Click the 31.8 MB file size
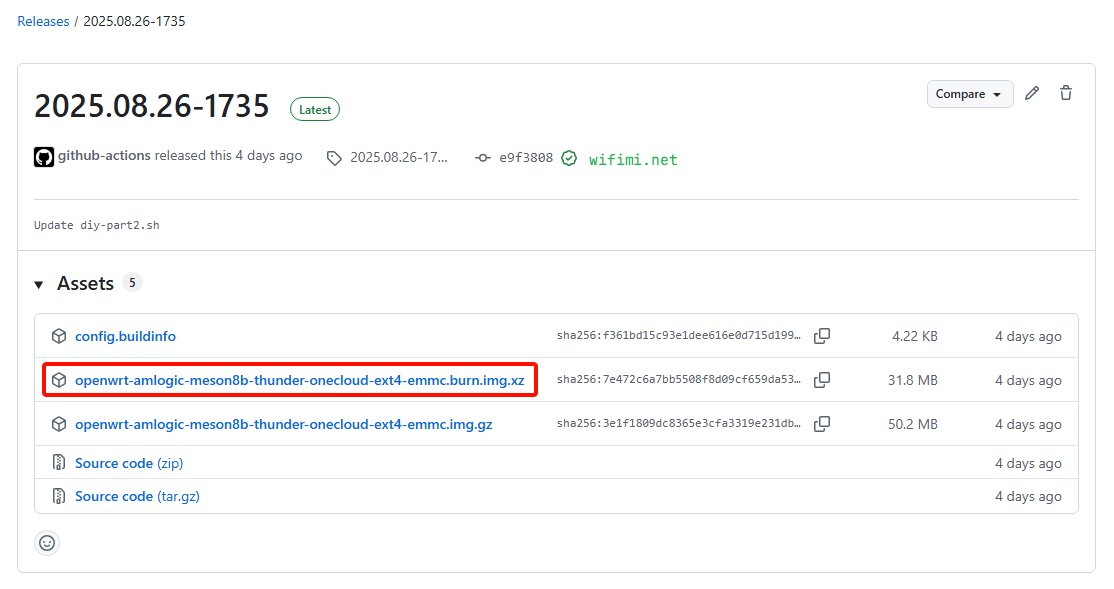Image resolution: width=1114 pixels, height=589 pixels. [x=912, y=380]
